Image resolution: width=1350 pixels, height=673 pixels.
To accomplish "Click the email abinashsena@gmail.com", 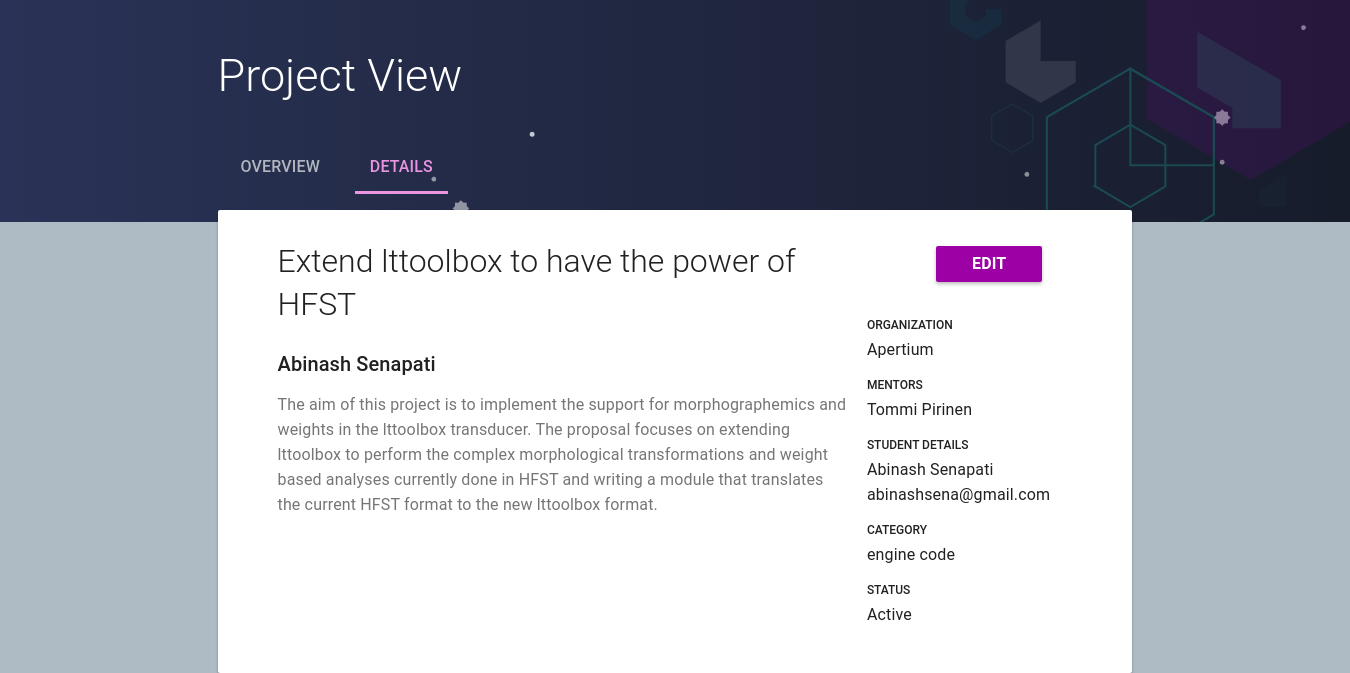I will [958, 494].
